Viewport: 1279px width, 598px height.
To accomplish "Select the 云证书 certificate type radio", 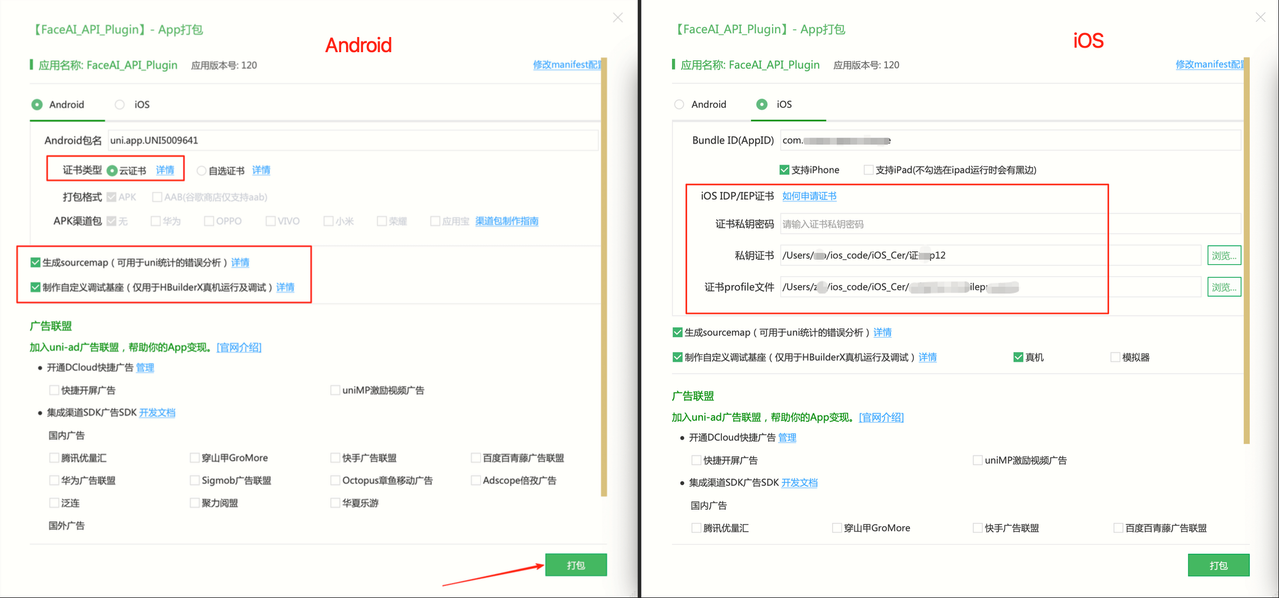I will pos(112,171).
